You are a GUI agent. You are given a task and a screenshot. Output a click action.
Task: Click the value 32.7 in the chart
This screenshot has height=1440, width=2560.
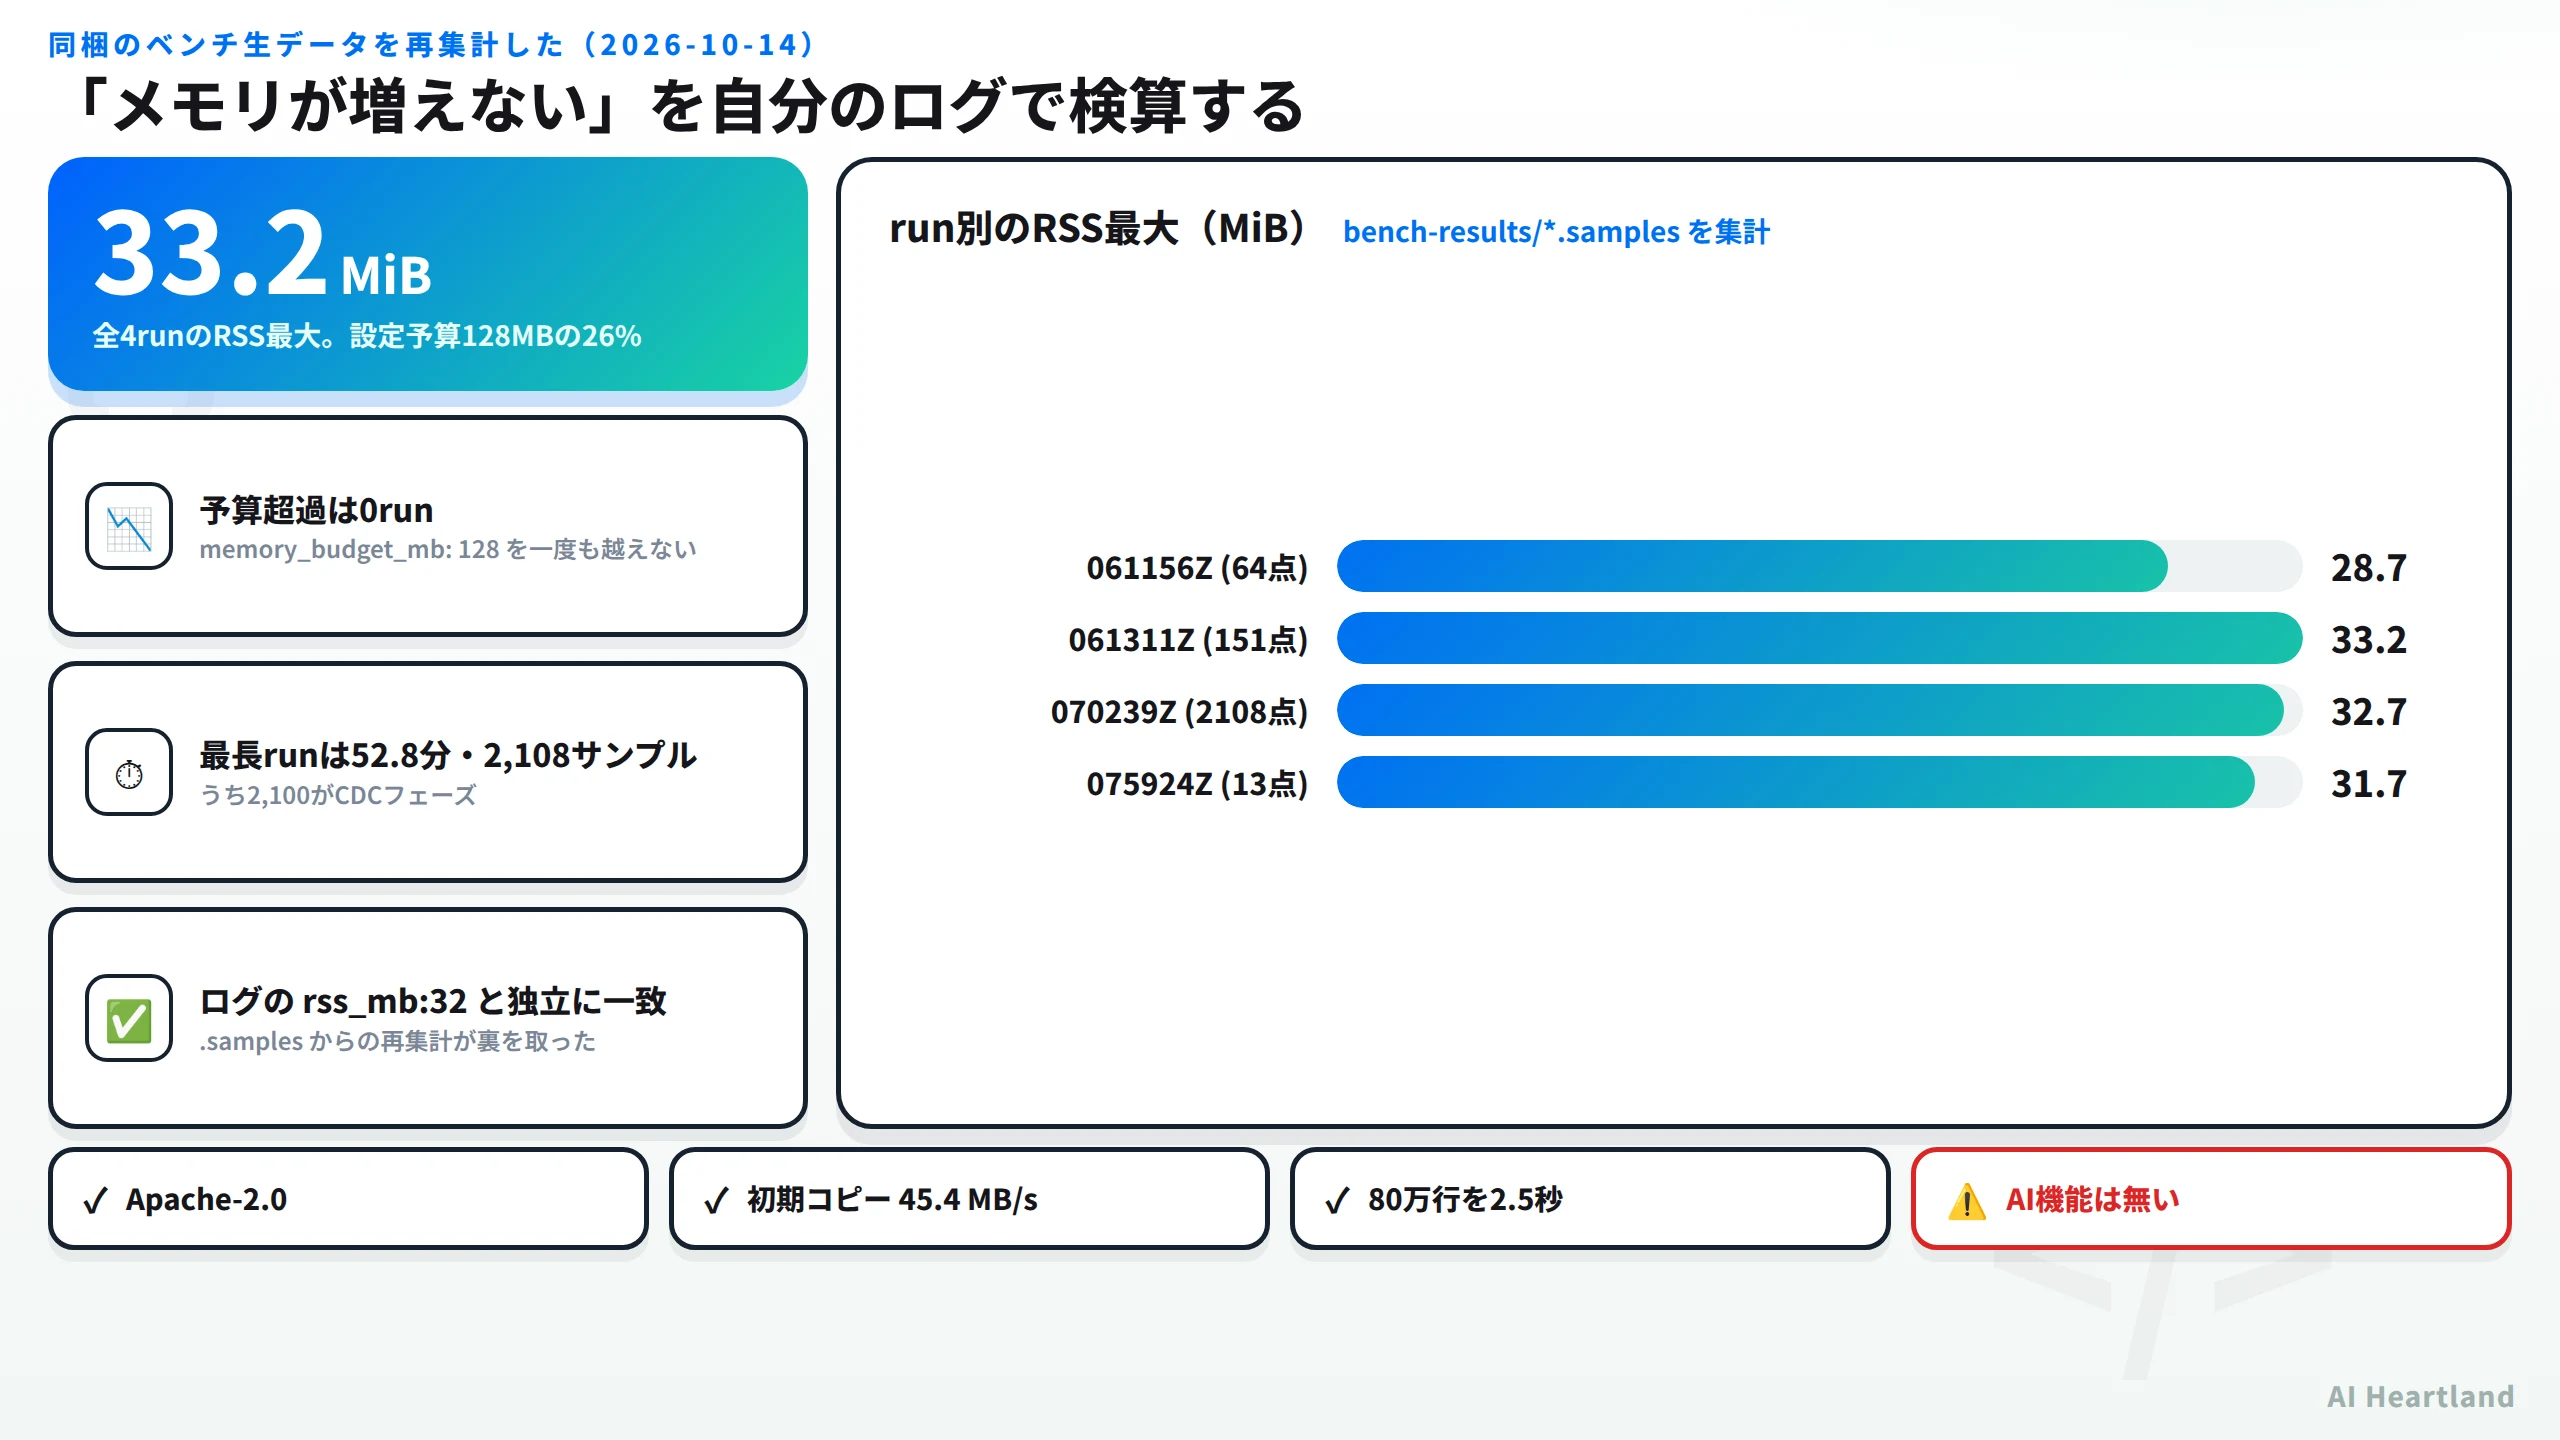[x=2368, y=712]
